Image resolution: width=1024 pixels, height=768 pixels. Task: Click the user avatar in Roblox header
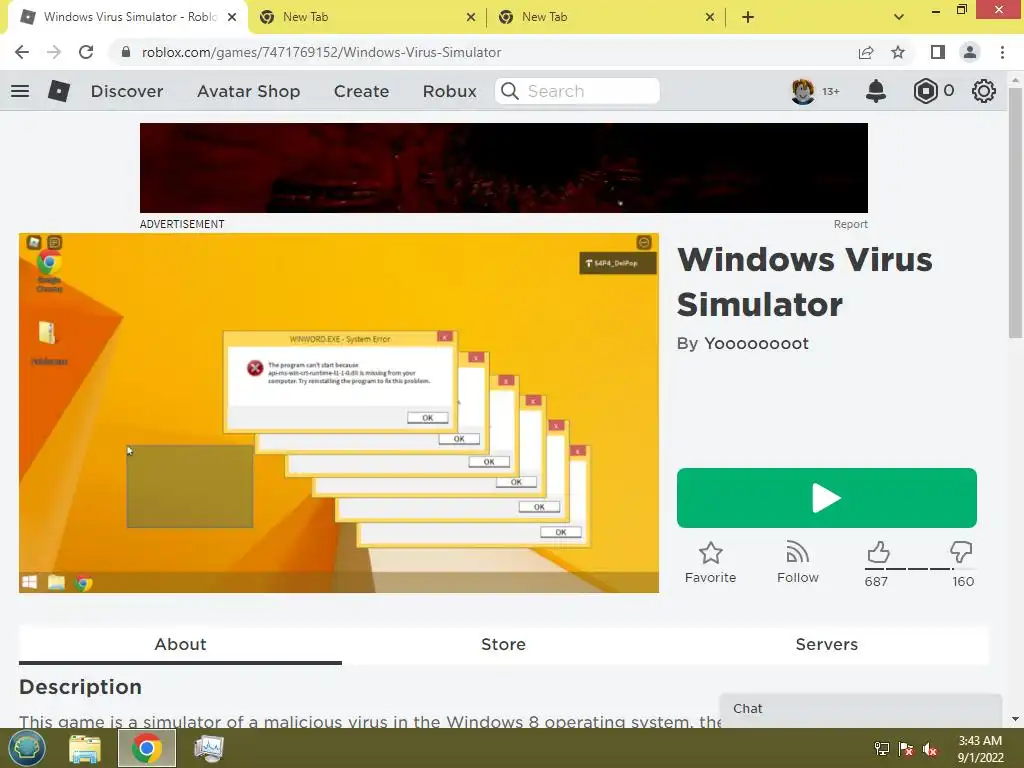pyautogui.click(x=803, y=91)
